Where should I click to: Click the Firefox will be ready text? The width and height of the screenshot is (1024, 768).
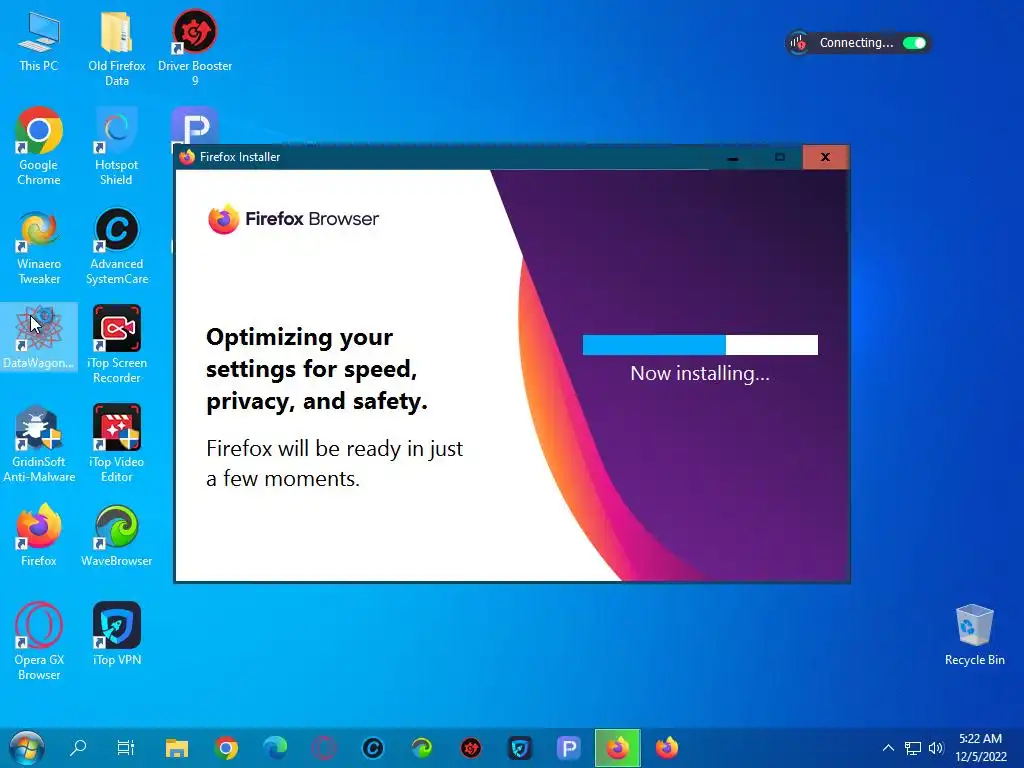coord(334,463)
